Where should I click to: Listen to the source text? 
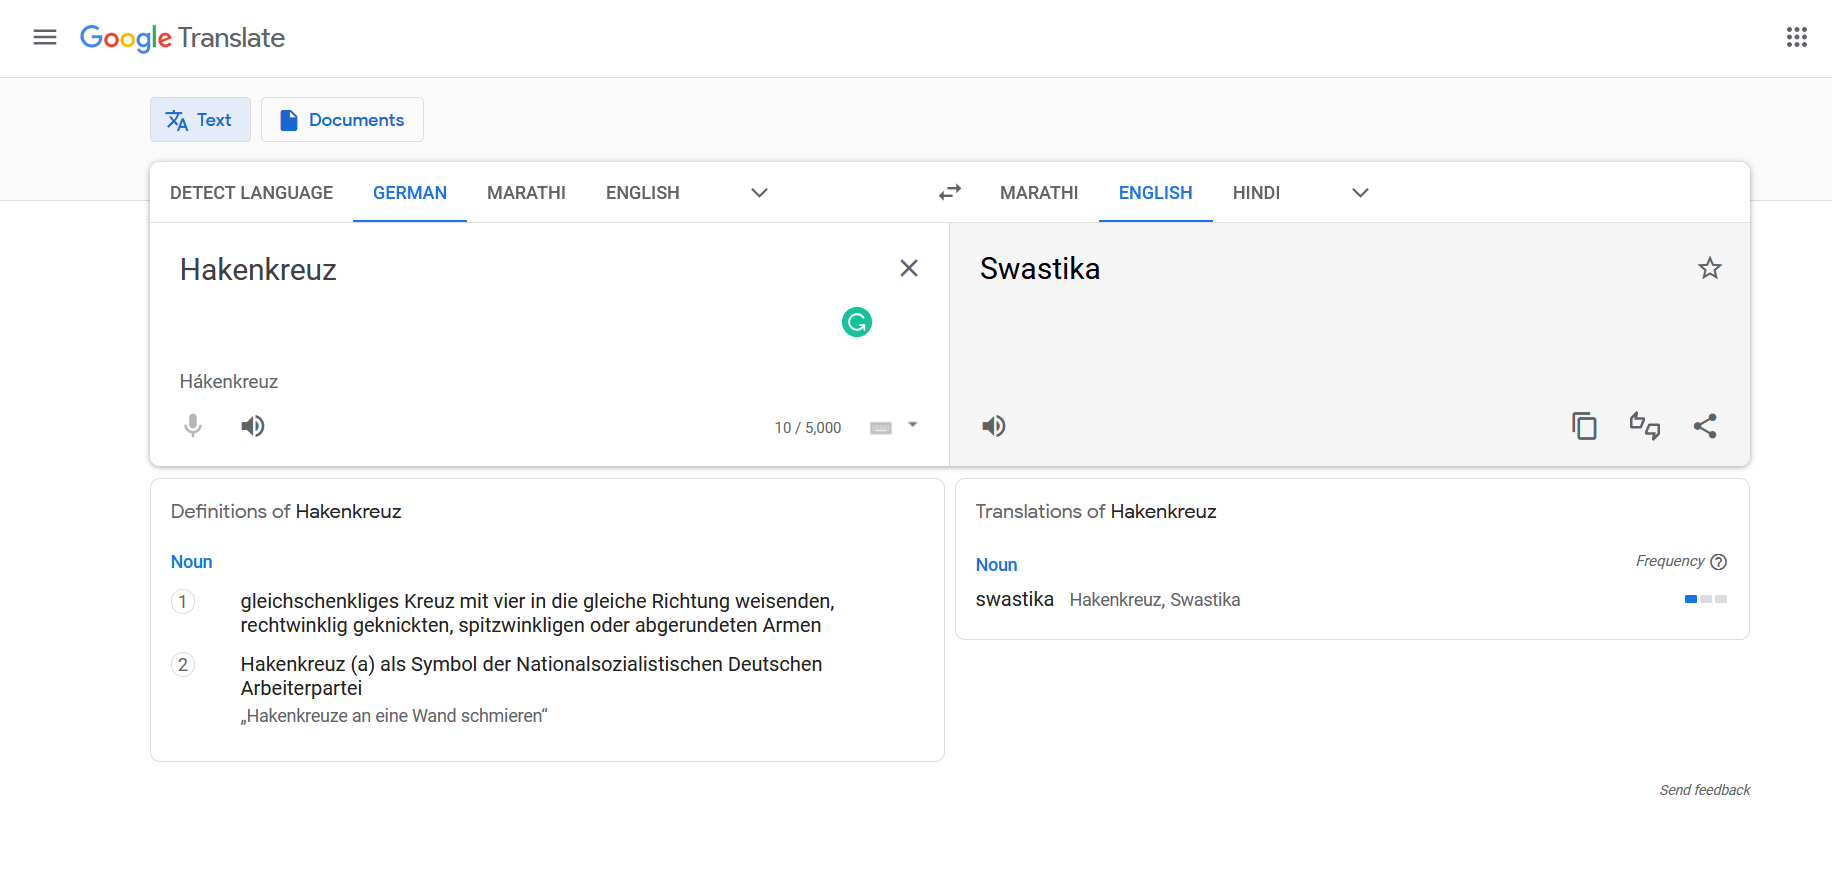click(253, 426)
